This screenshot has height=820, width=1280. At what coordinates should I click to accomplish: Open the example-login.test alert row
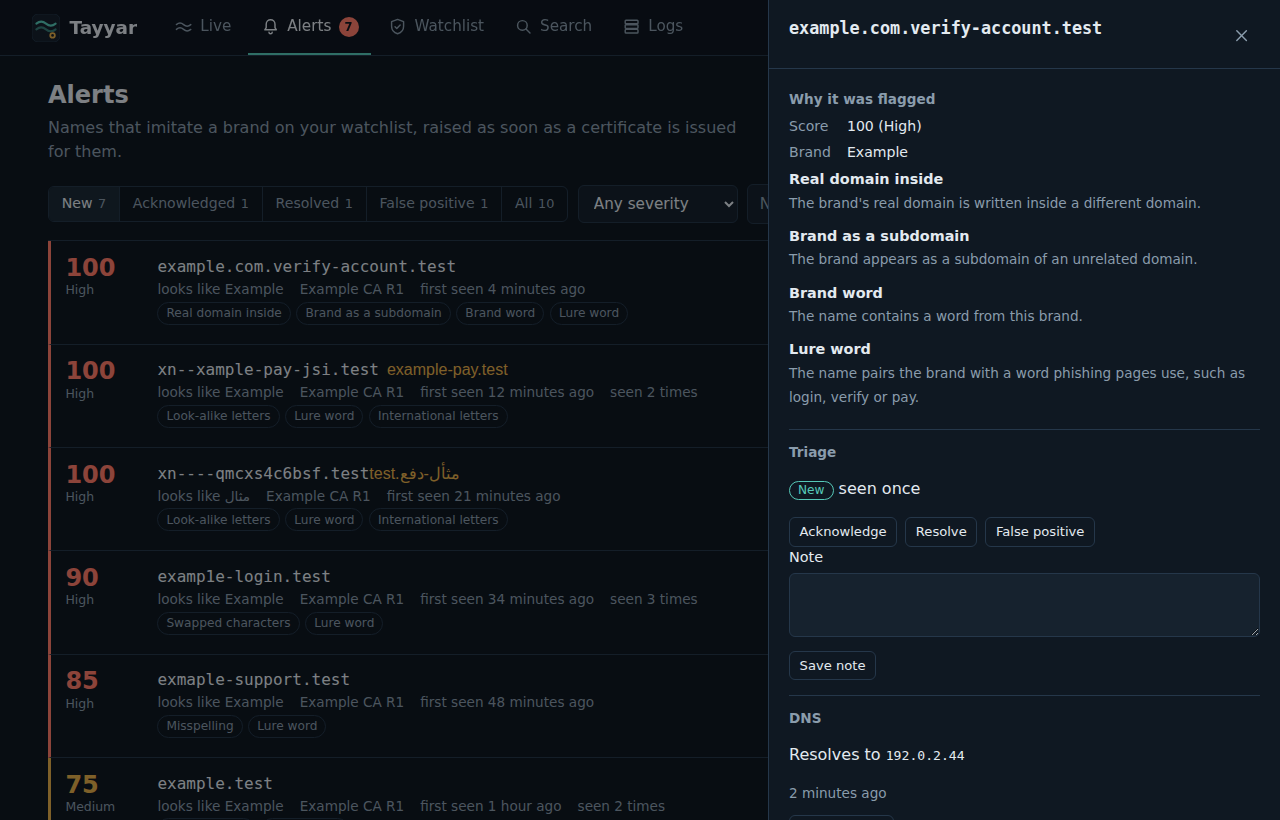[x=408, y=602]
